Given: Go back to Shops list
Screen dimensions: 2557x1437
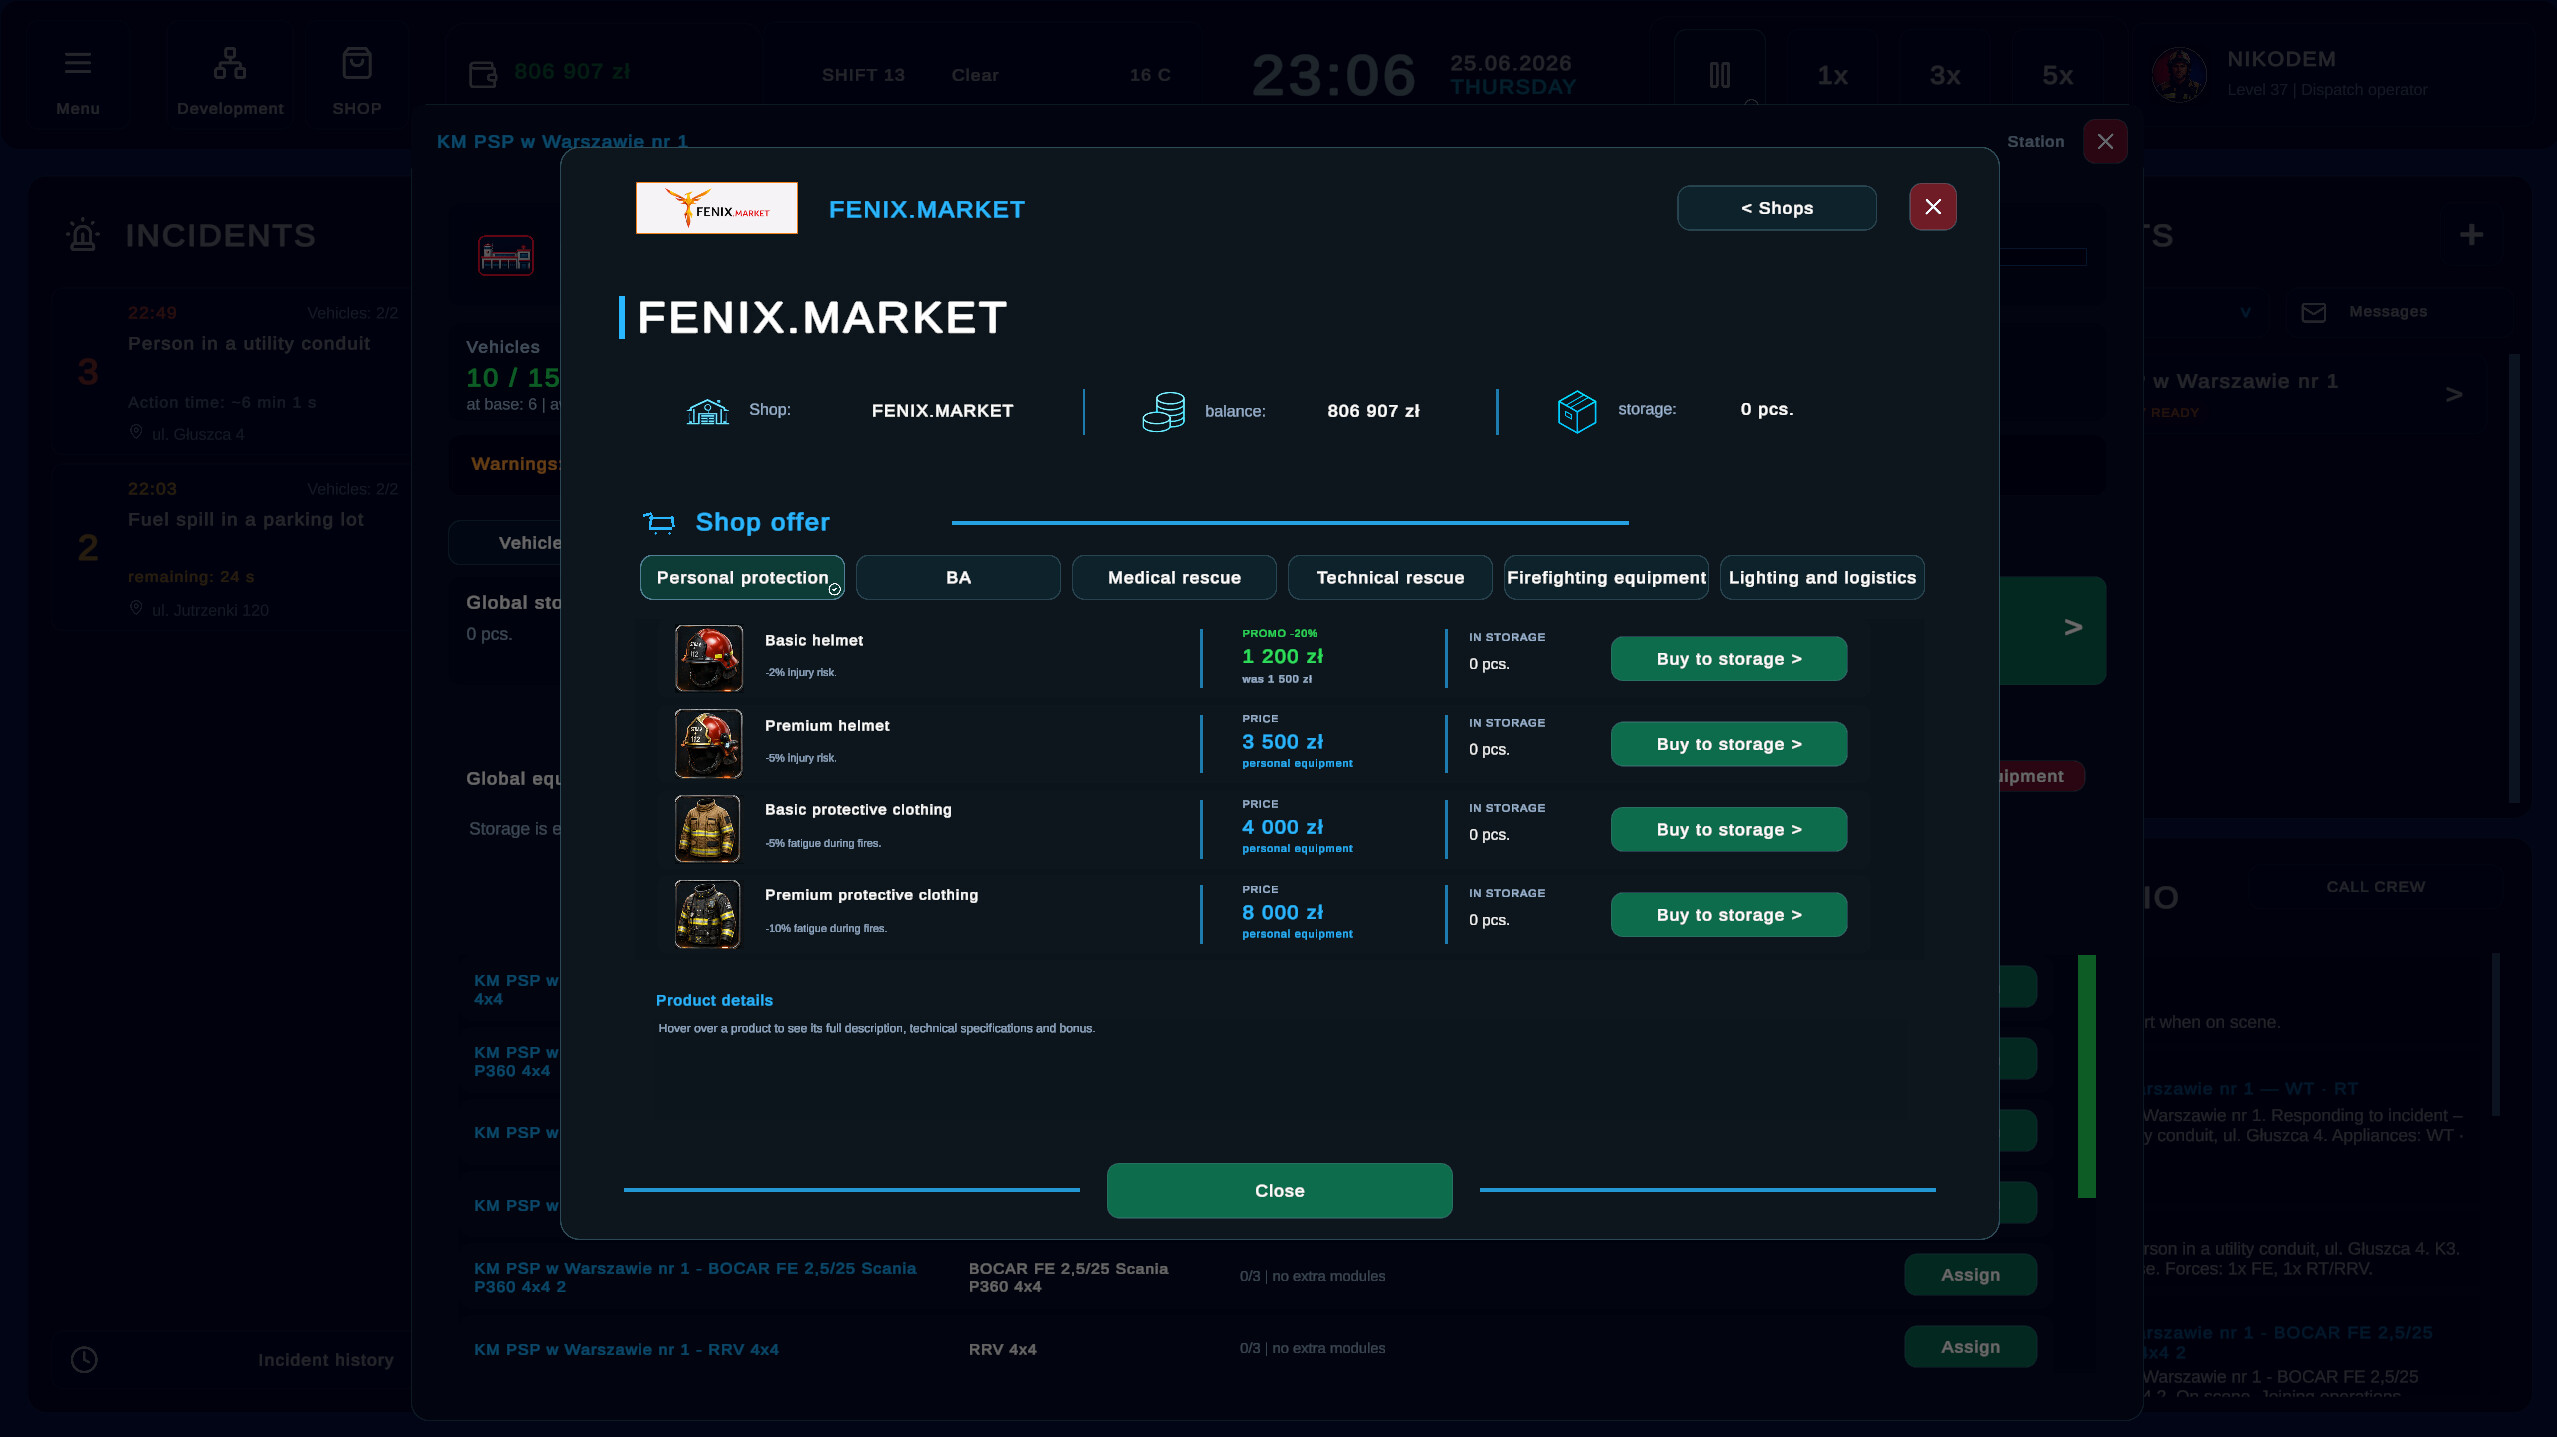Looking at the screenshot, I should [x=1776, y=208].
